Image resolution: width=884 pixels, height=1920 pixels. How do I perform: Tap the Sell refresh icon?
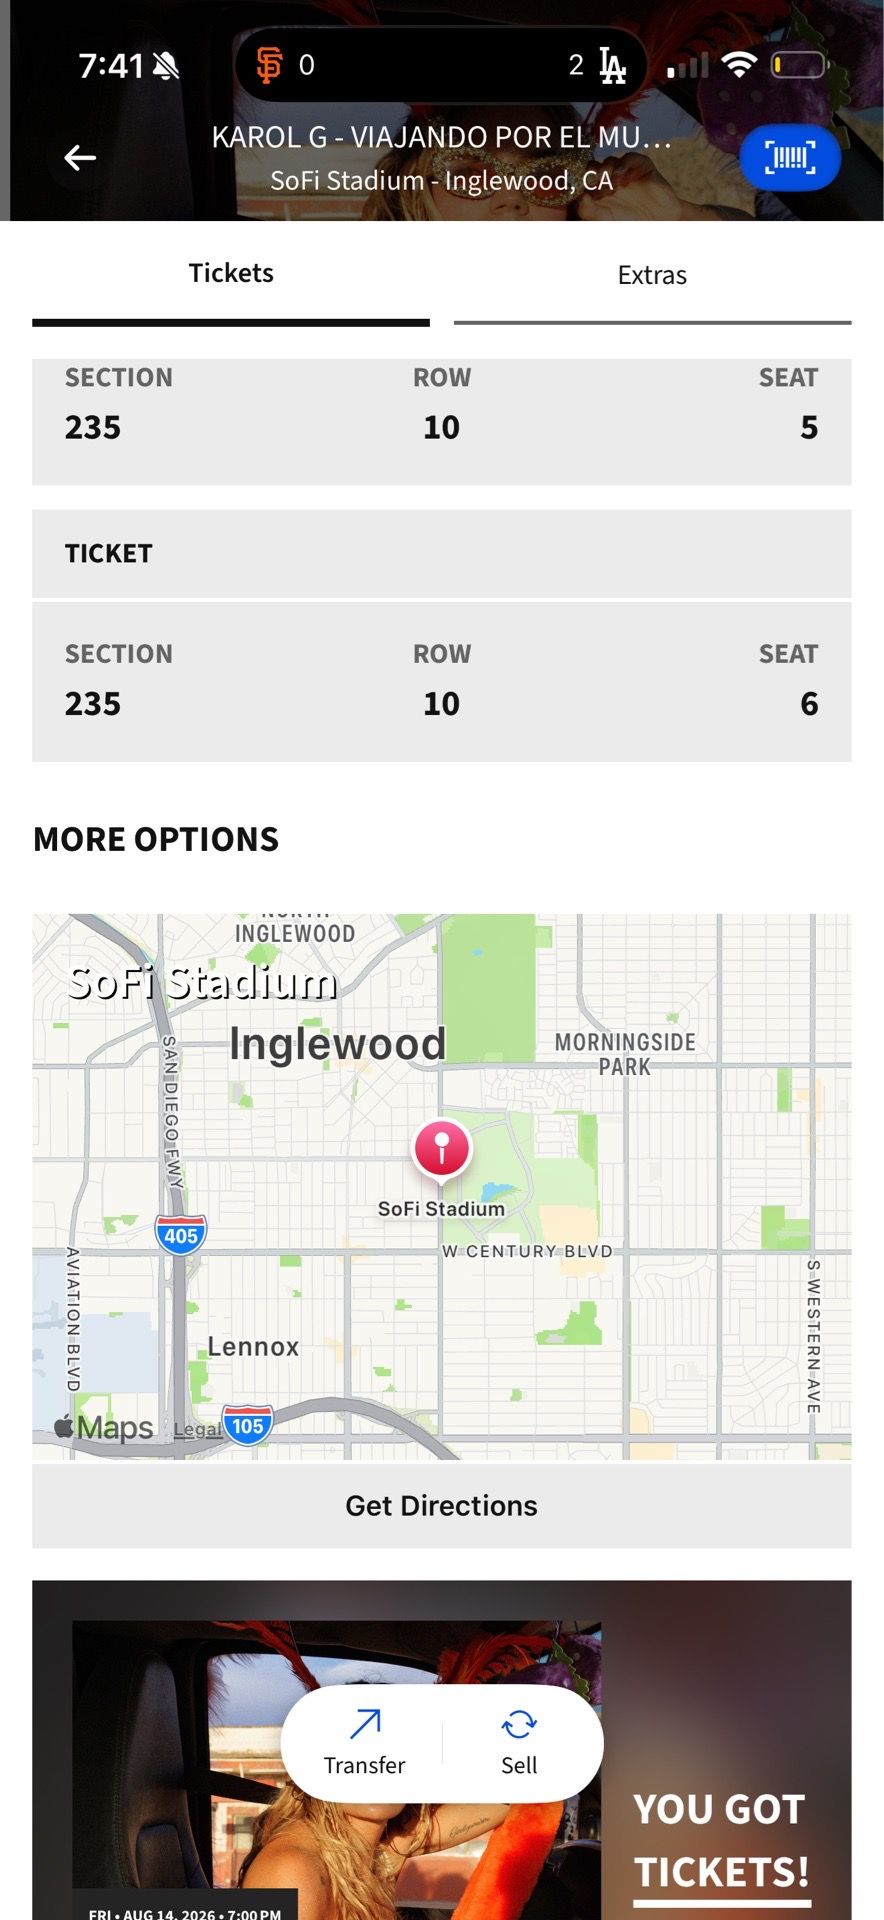(x=519, y=1724)
